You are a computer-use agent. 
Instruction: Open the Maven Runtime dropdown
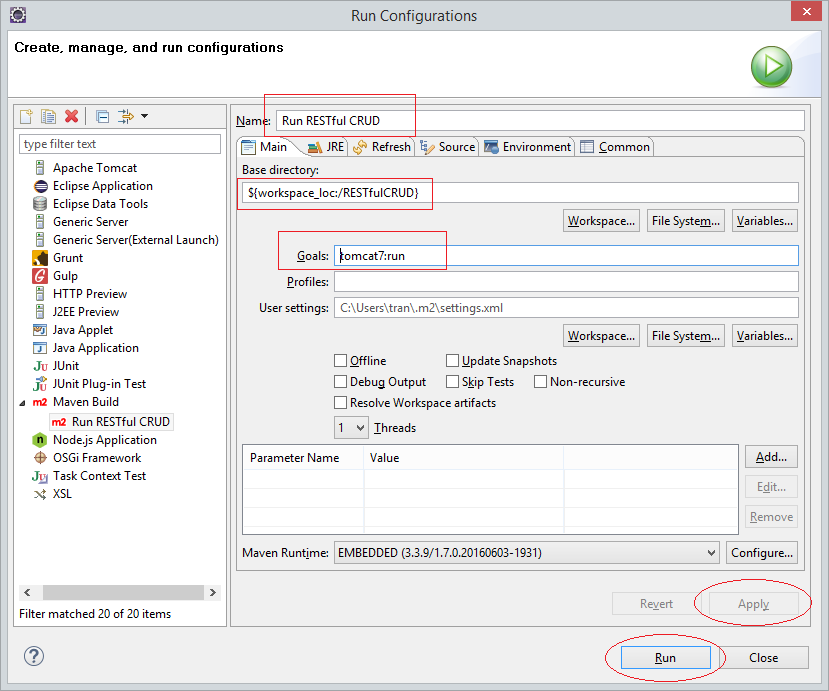pos(527,553)
